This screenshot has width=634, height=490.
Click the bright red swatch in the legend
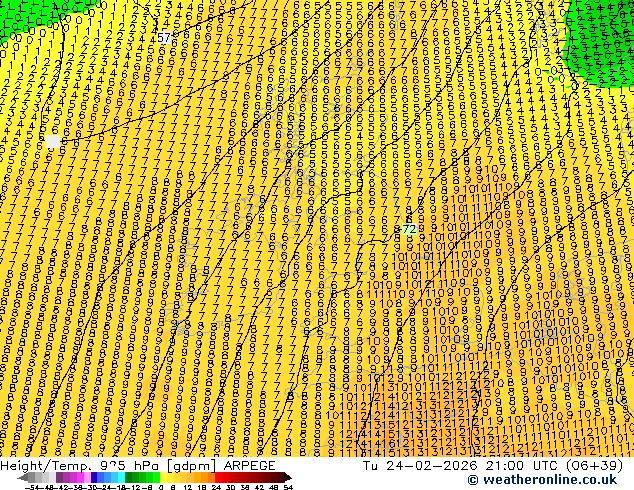(218, 477)
